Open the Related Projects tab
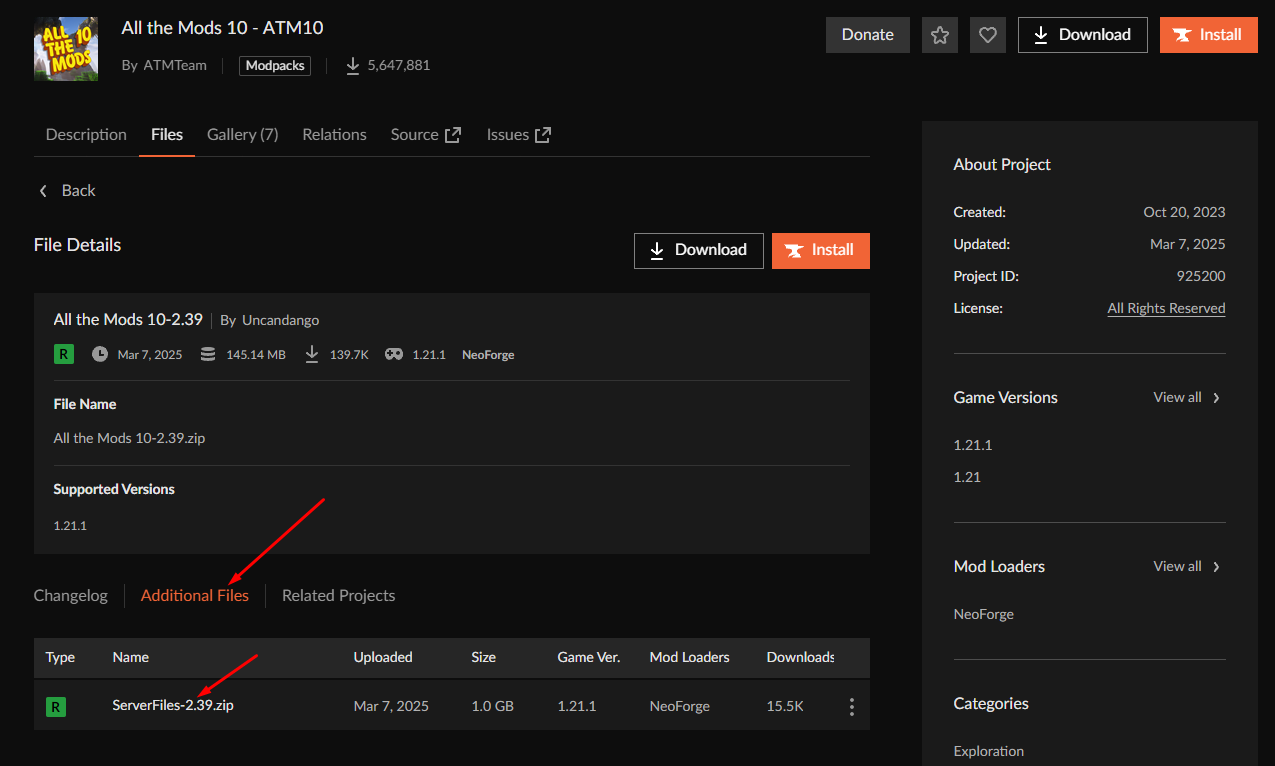This screenshot has width=1275, height=766. [338, 596]
